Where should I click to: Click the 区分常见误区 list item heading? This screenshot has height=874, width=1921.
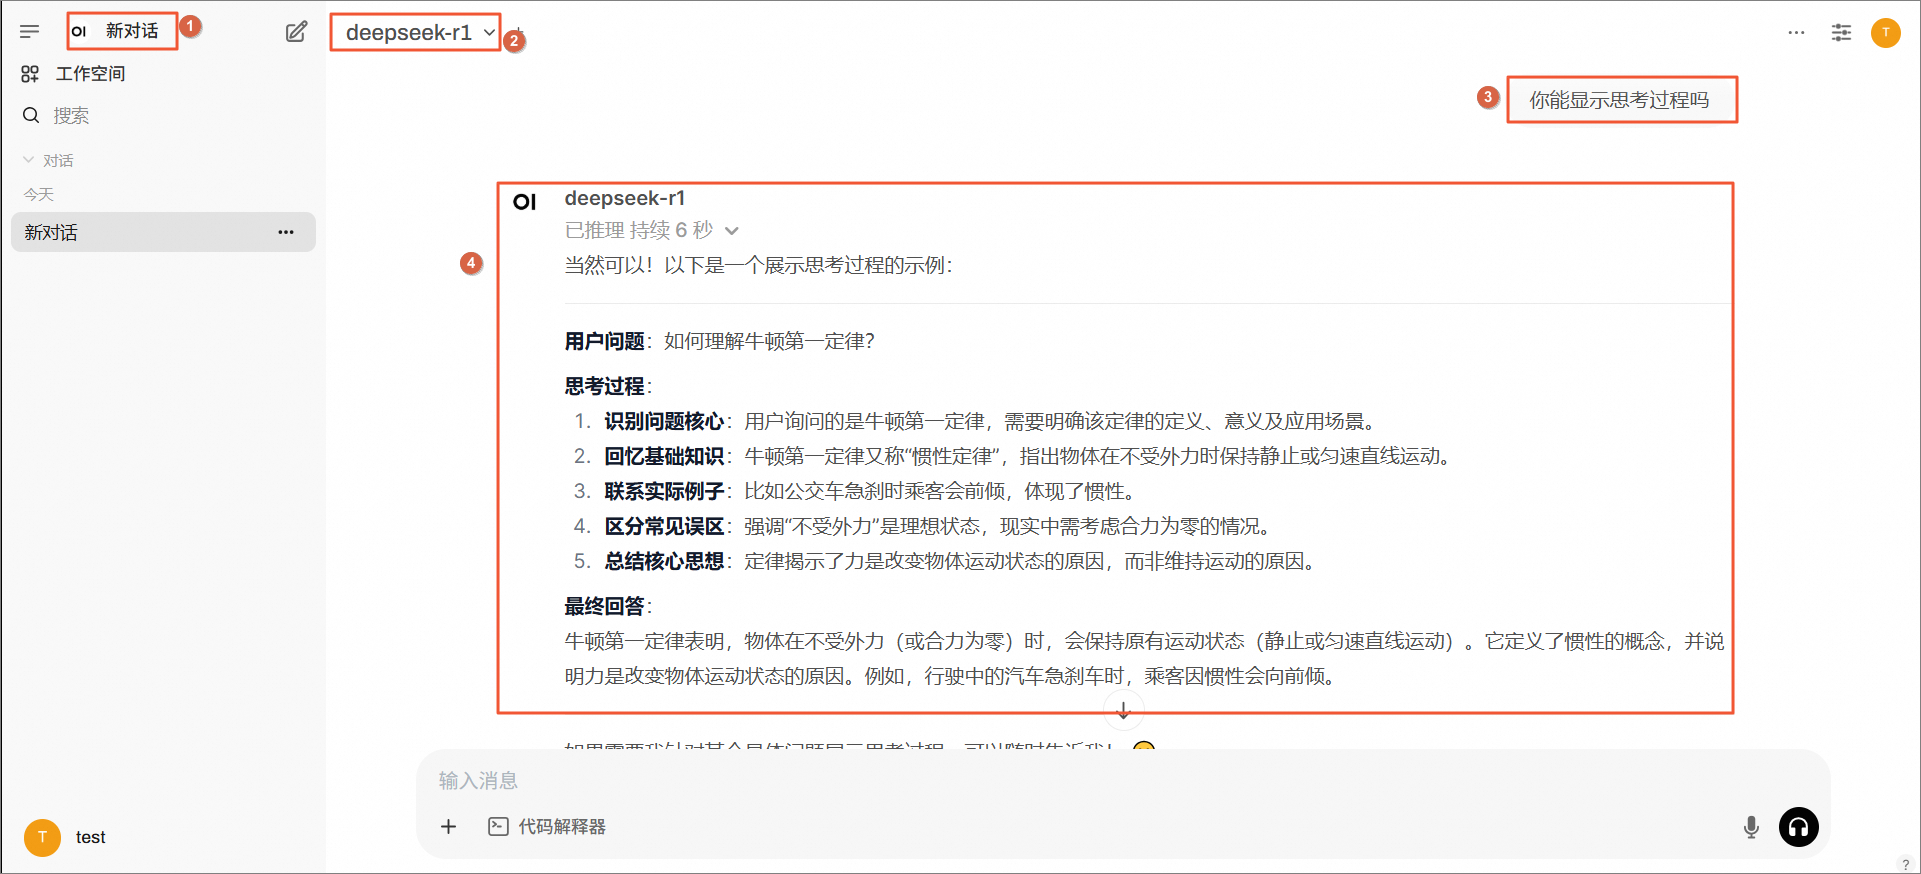coord(664,527)
